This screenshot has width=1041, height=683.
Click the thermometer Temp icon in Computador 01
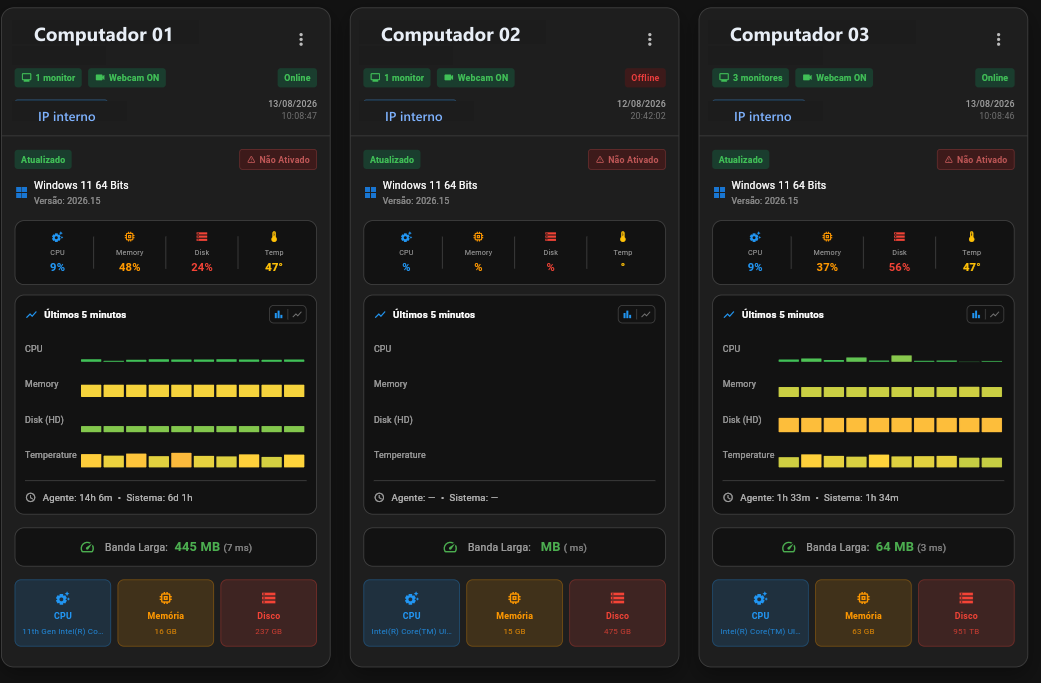274,237
